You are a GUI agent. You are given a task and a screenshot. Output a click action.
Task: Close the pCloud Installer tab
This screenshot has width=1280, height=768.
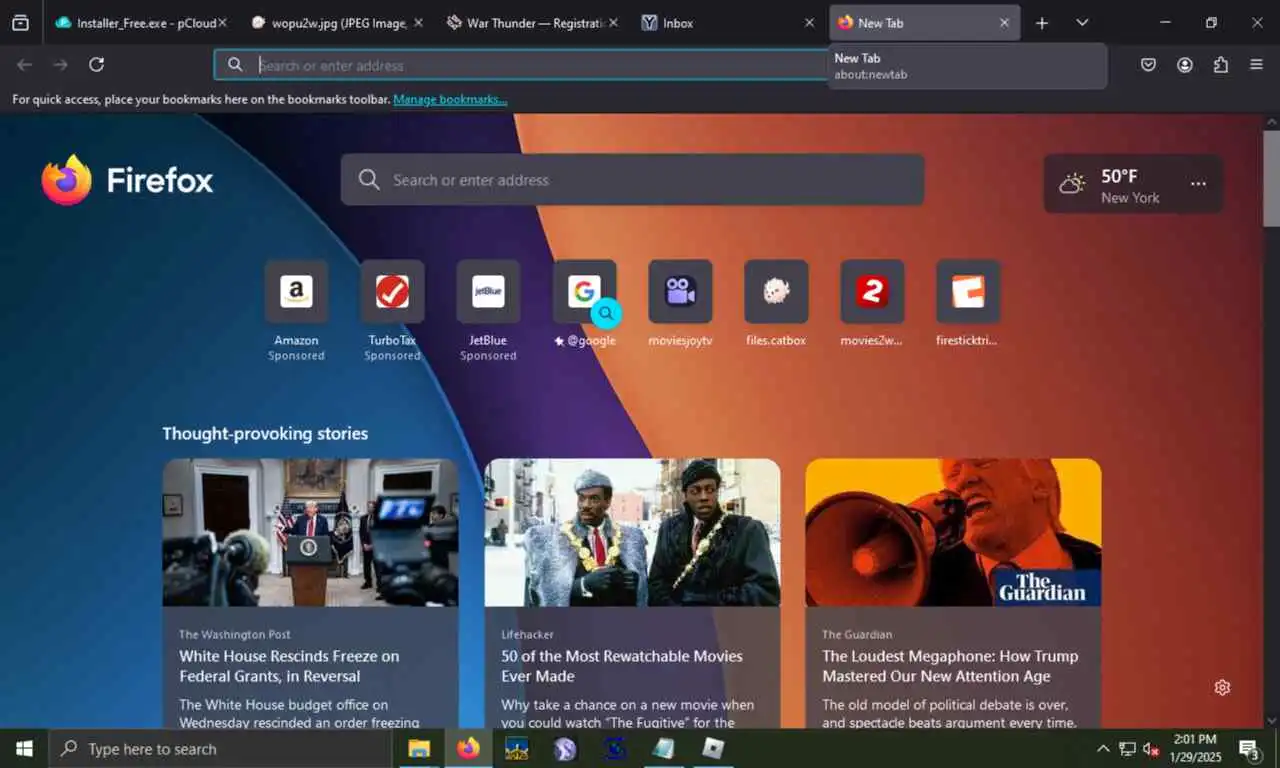222,22
